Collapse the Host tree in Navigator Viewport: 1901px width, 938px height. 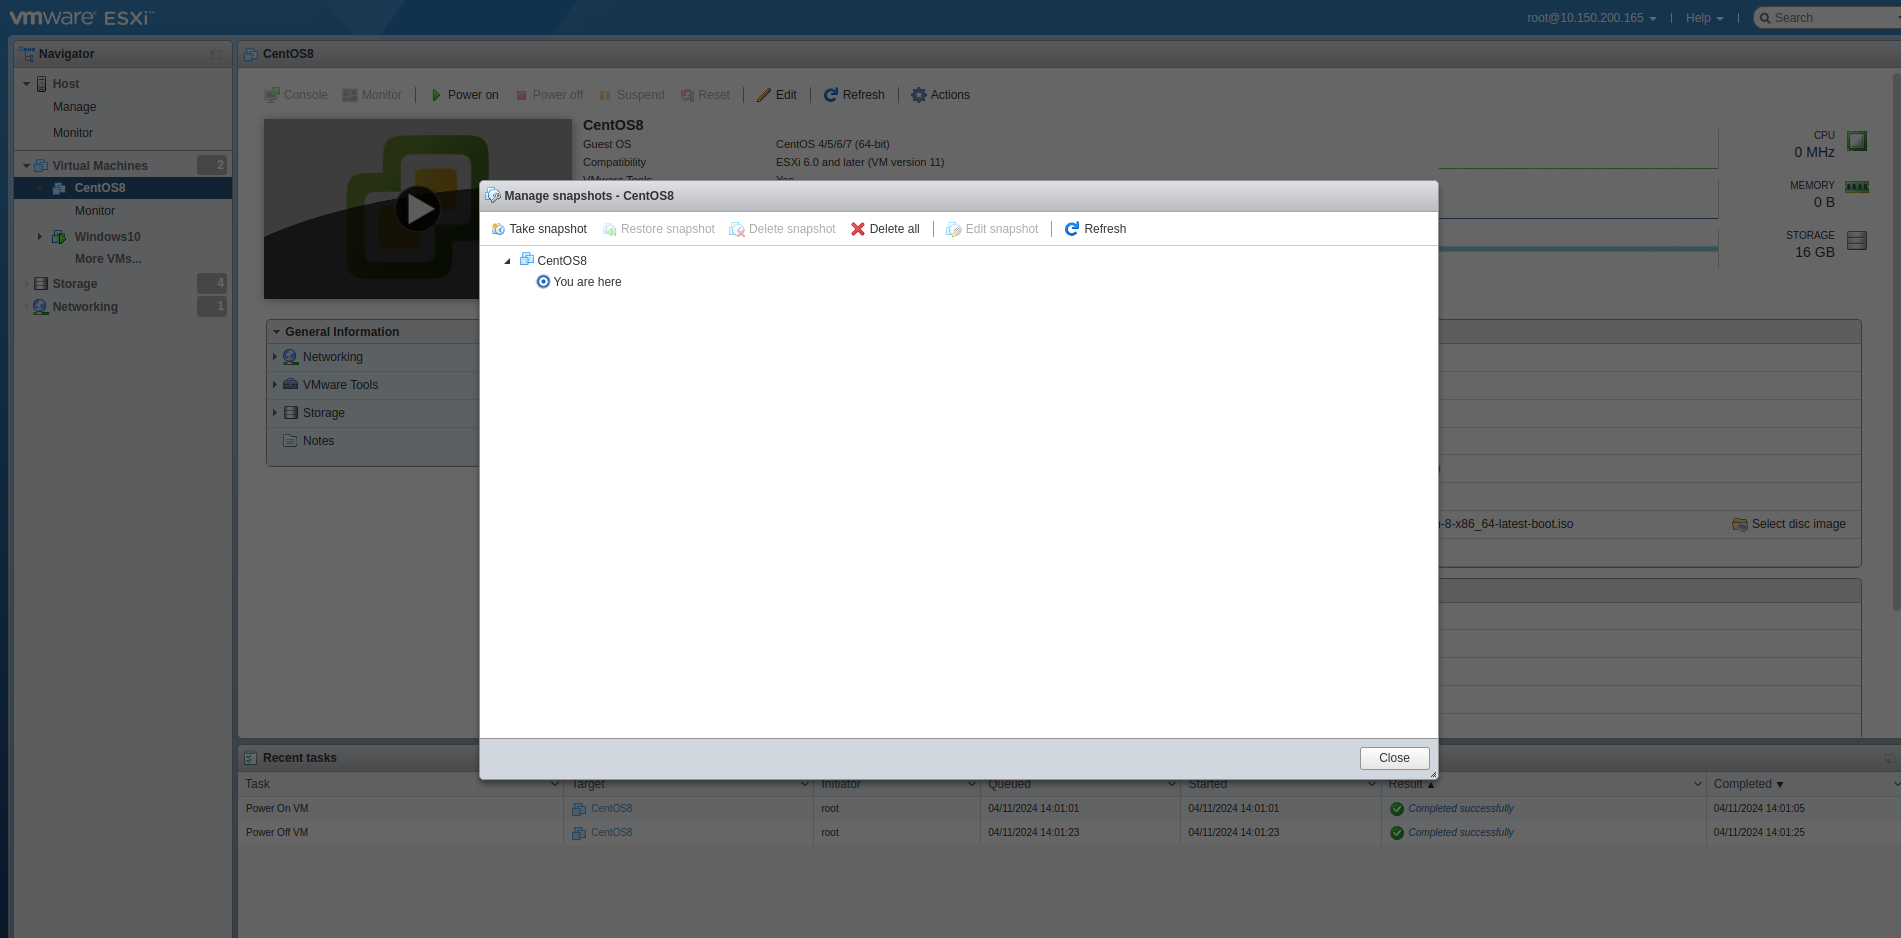[x=26, y=84]
